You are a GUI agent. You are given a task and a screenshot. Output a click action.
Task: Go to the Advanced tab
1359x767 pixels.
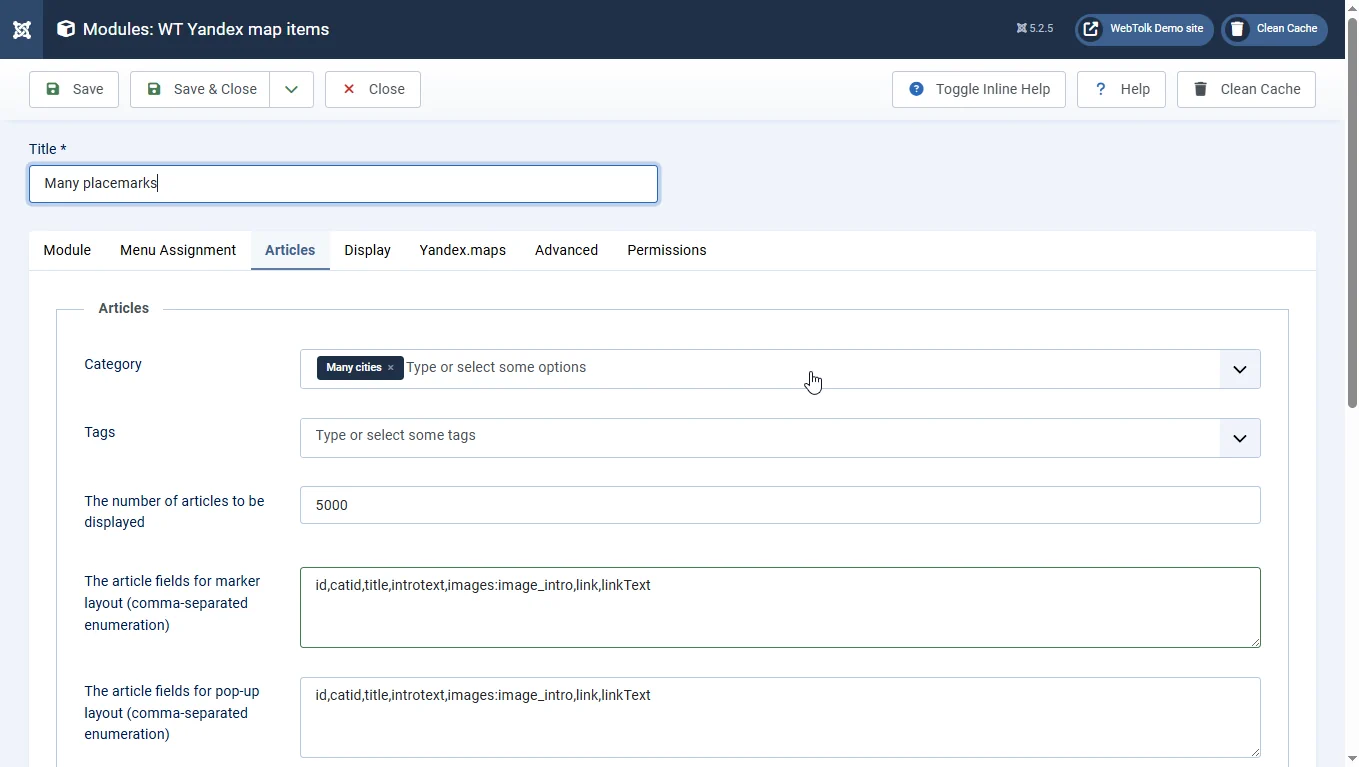[566, 250]
